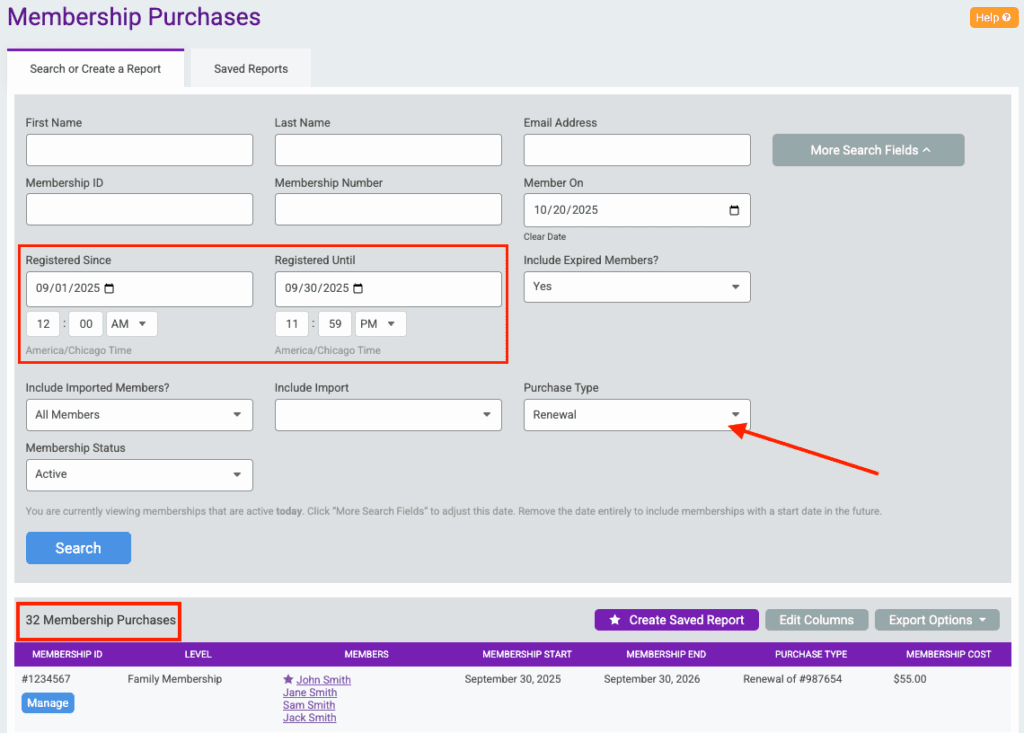Expand the Include Expired Members dropdown
This screenshot has width=1024, height=733.
pos(637,287)
